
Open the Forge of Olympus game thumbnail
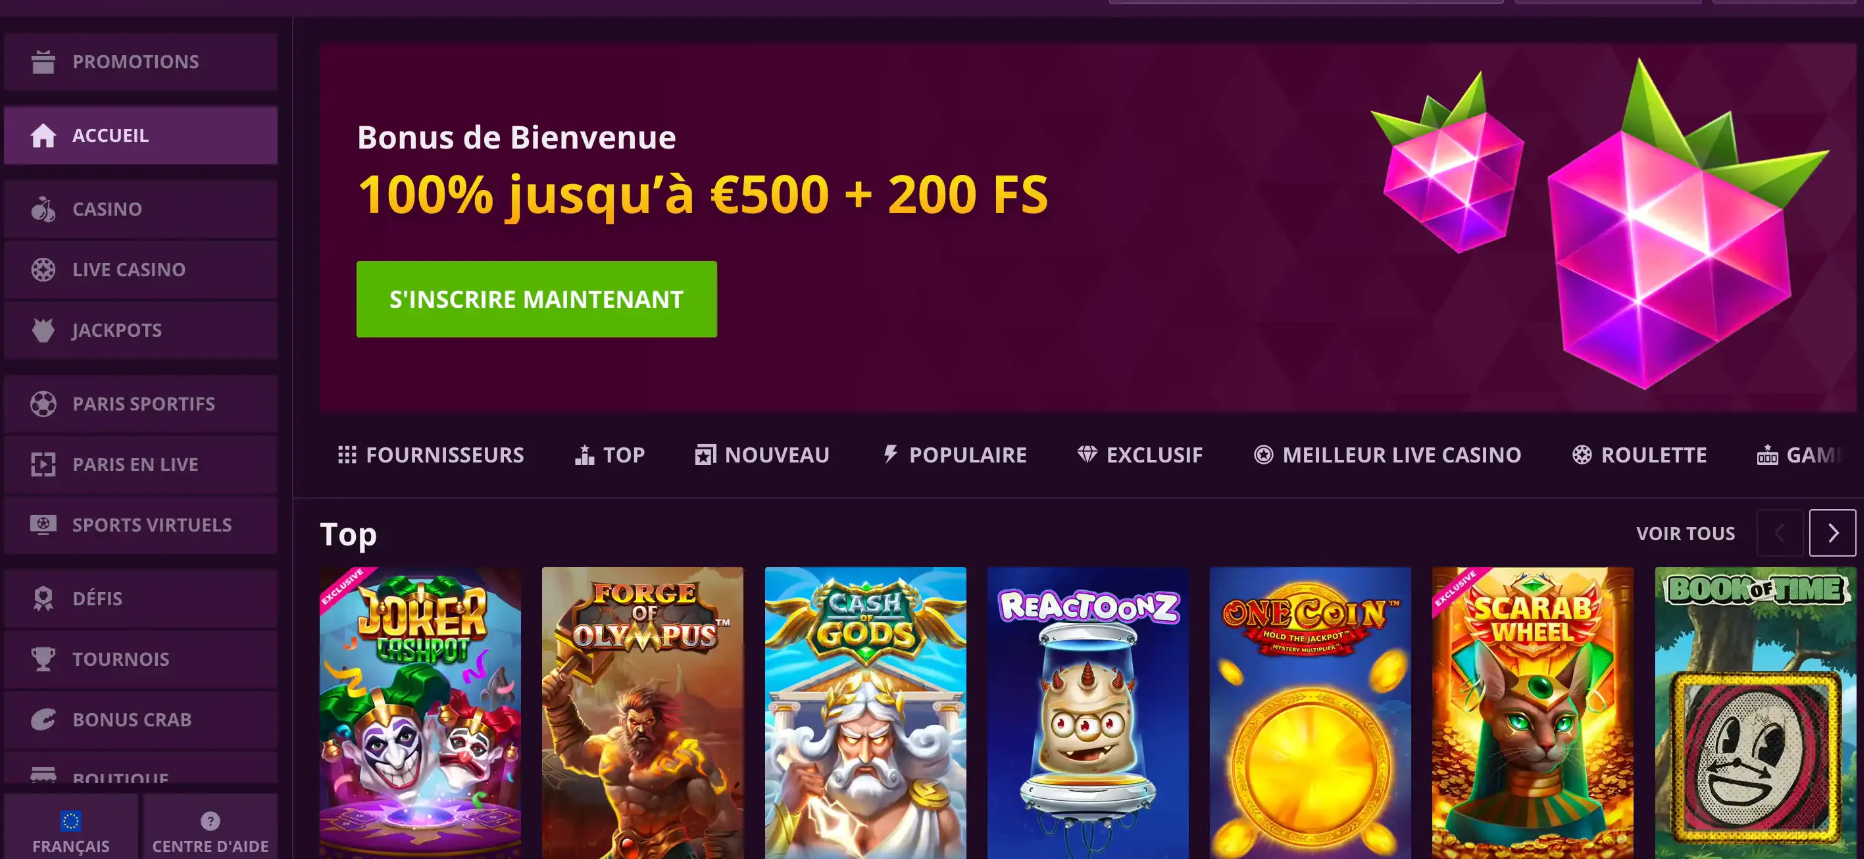642,713
